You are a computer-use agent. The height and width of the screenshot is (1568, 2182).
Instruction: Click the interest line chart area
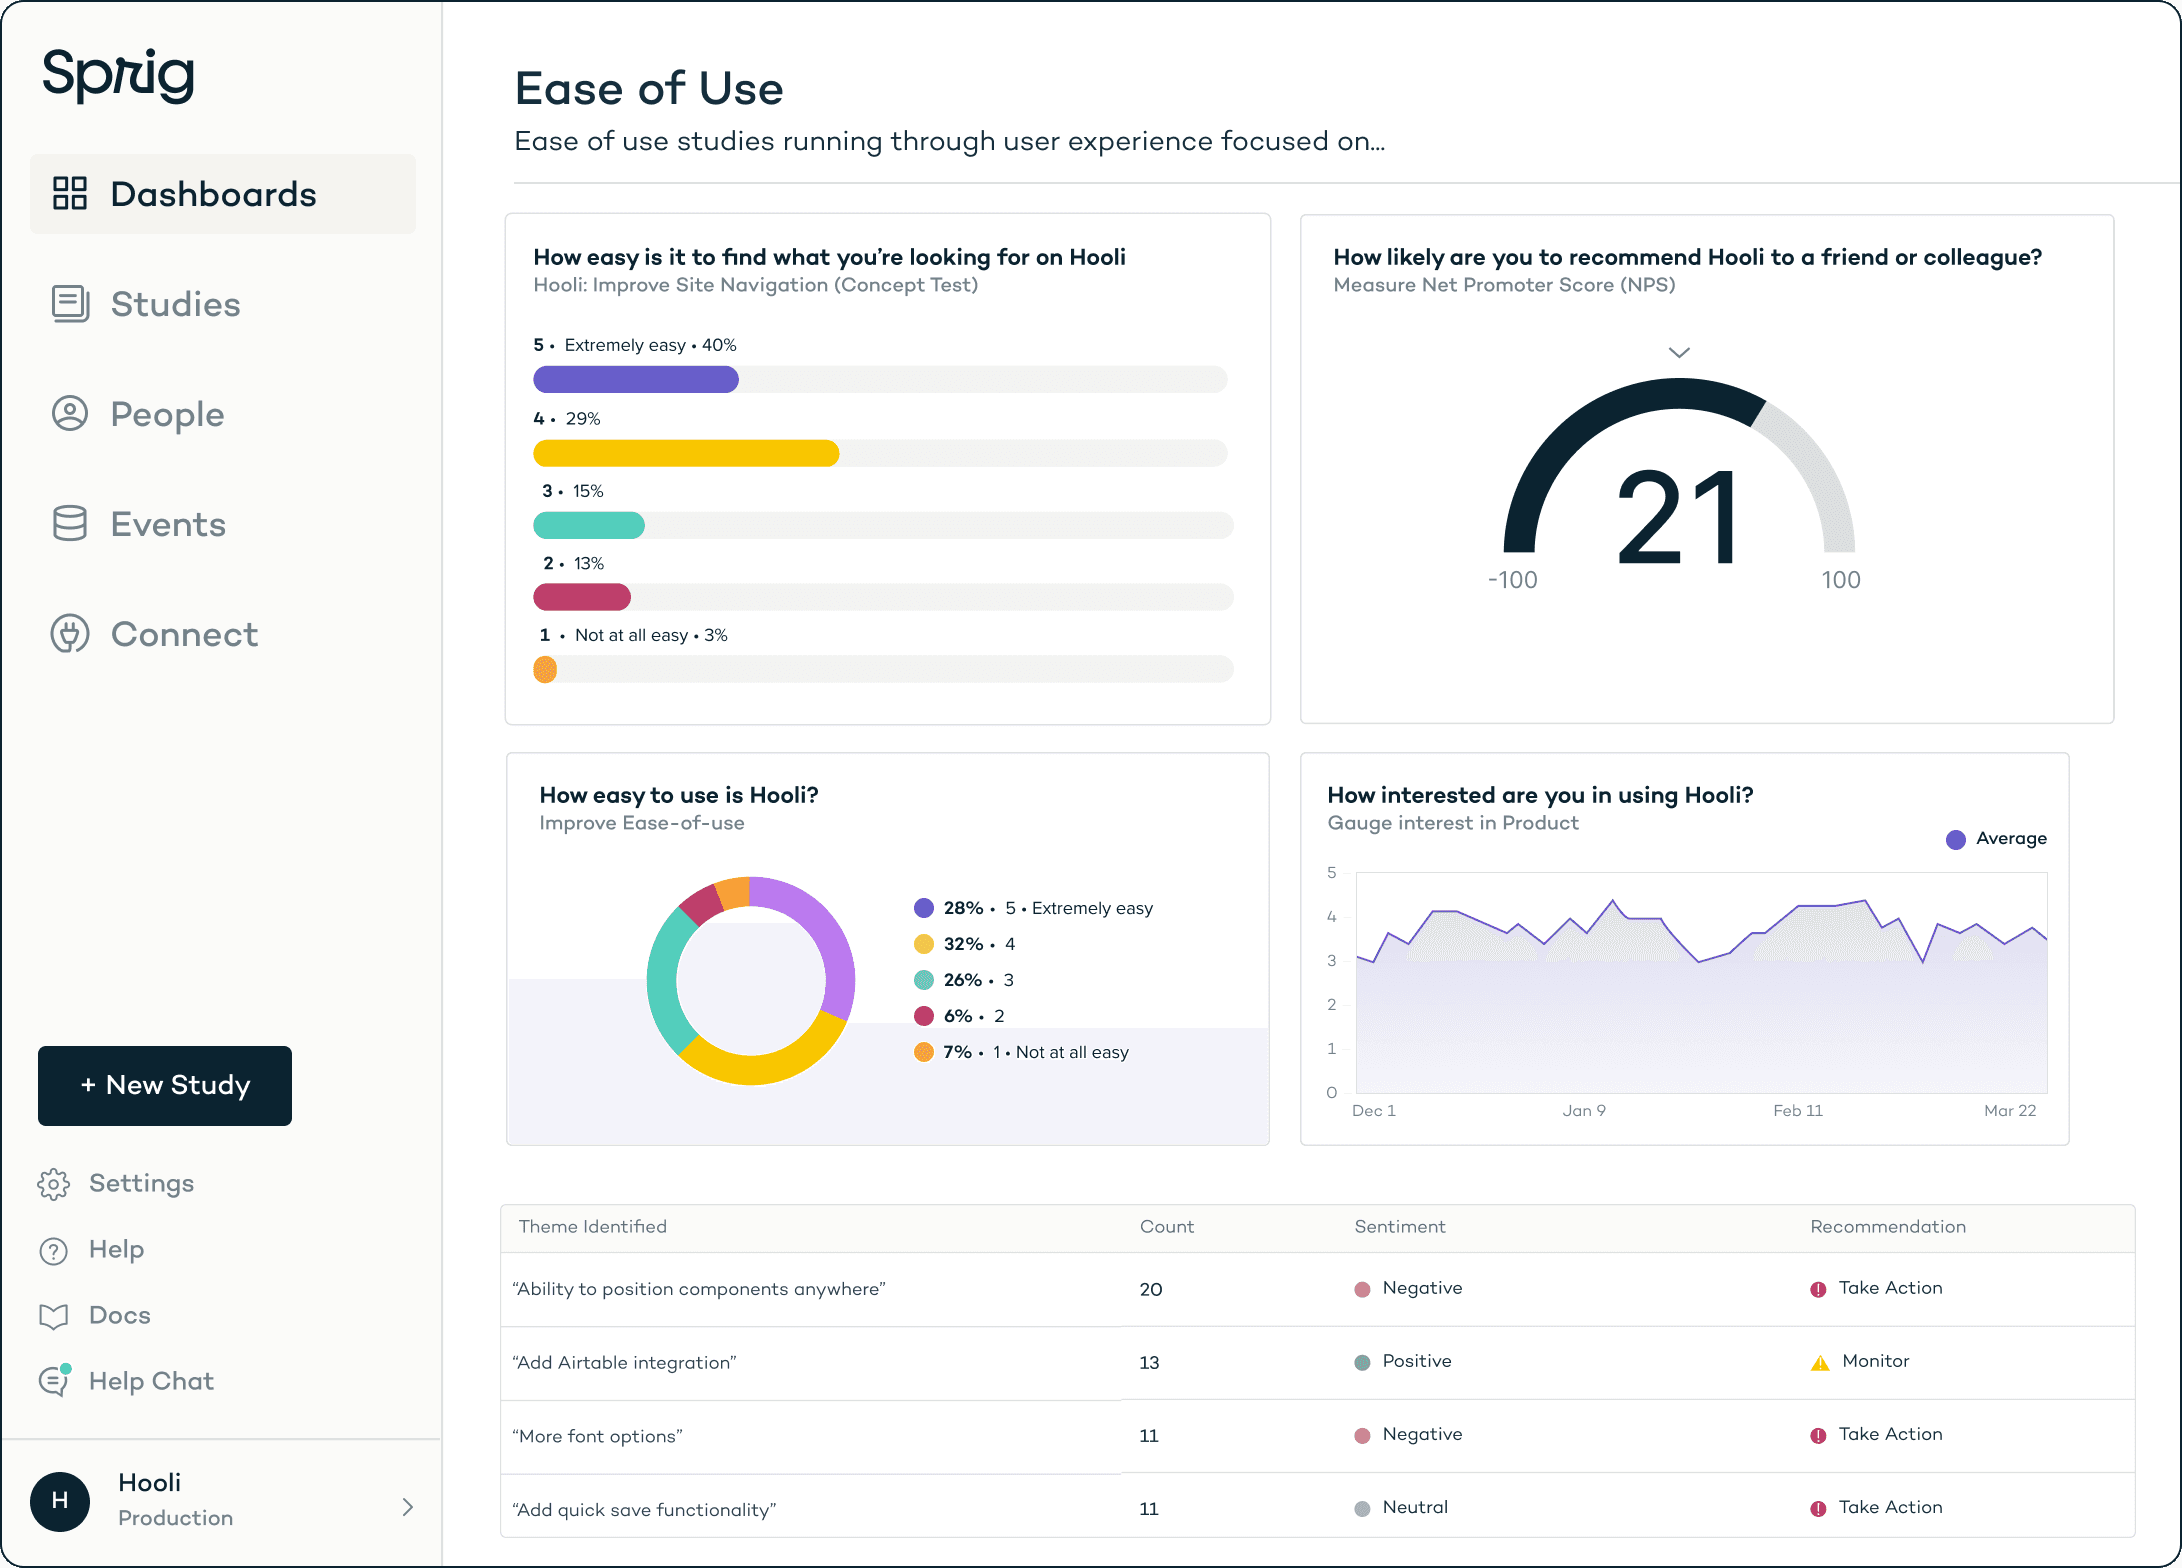tap(1701, 983)
